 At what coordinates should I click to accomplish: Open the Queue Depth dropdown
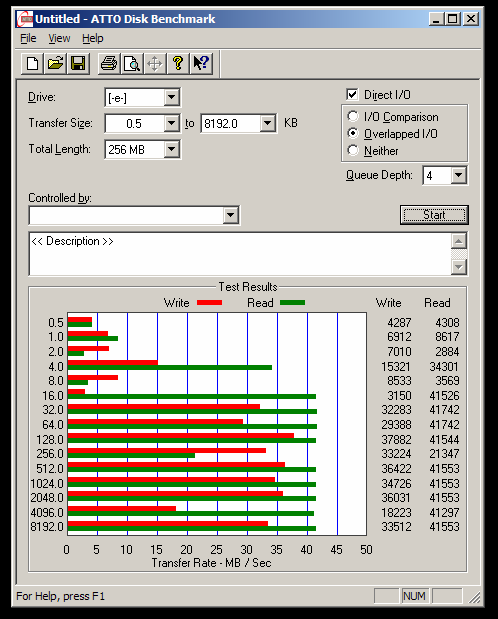(x=459, y=175)
